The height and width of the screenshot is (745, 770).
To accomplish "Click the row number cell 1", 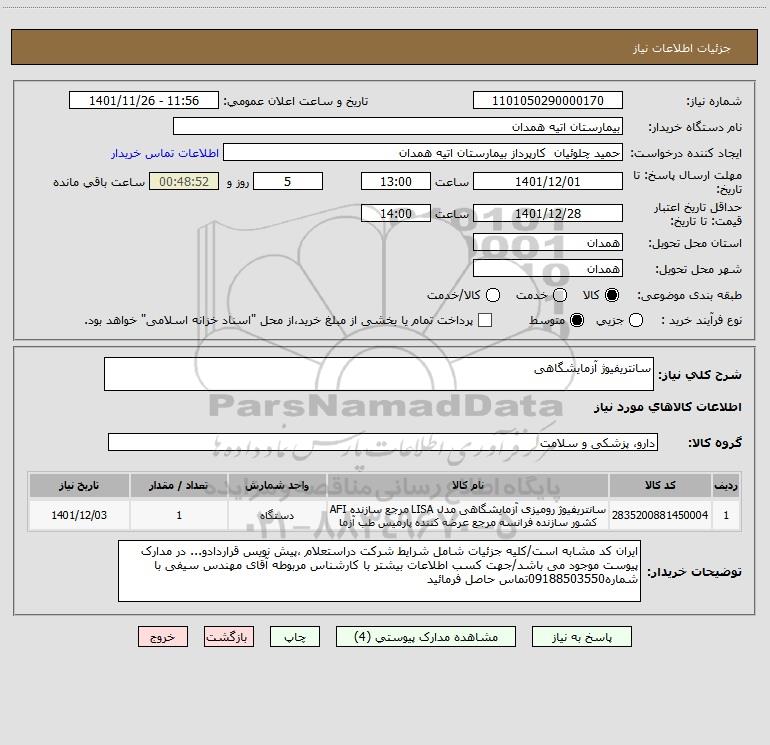I will click(726, 515).
